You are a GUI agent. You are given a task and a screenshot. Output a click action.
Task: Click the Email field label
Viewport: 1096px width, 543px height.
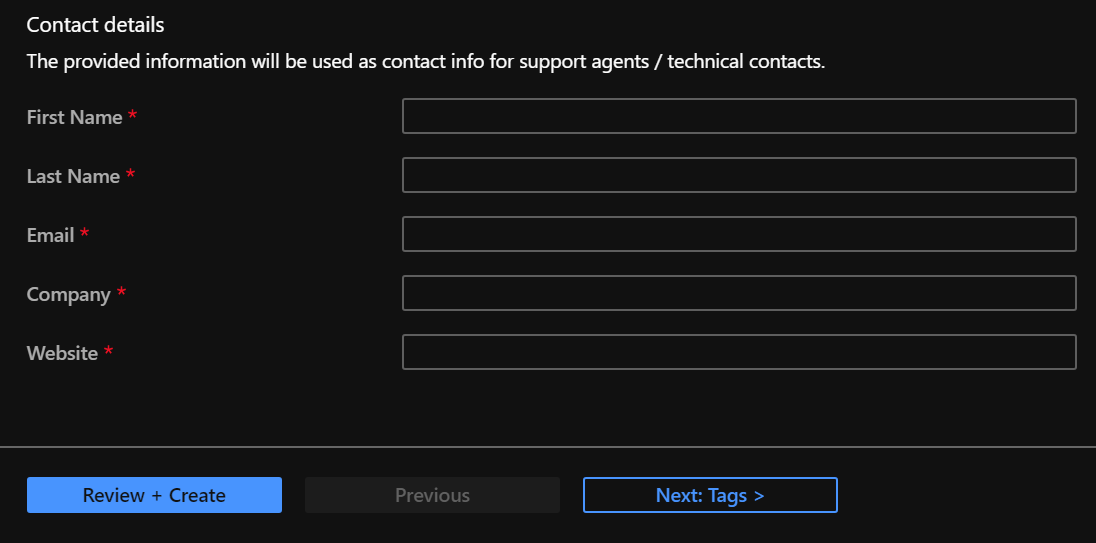(50, 236)
